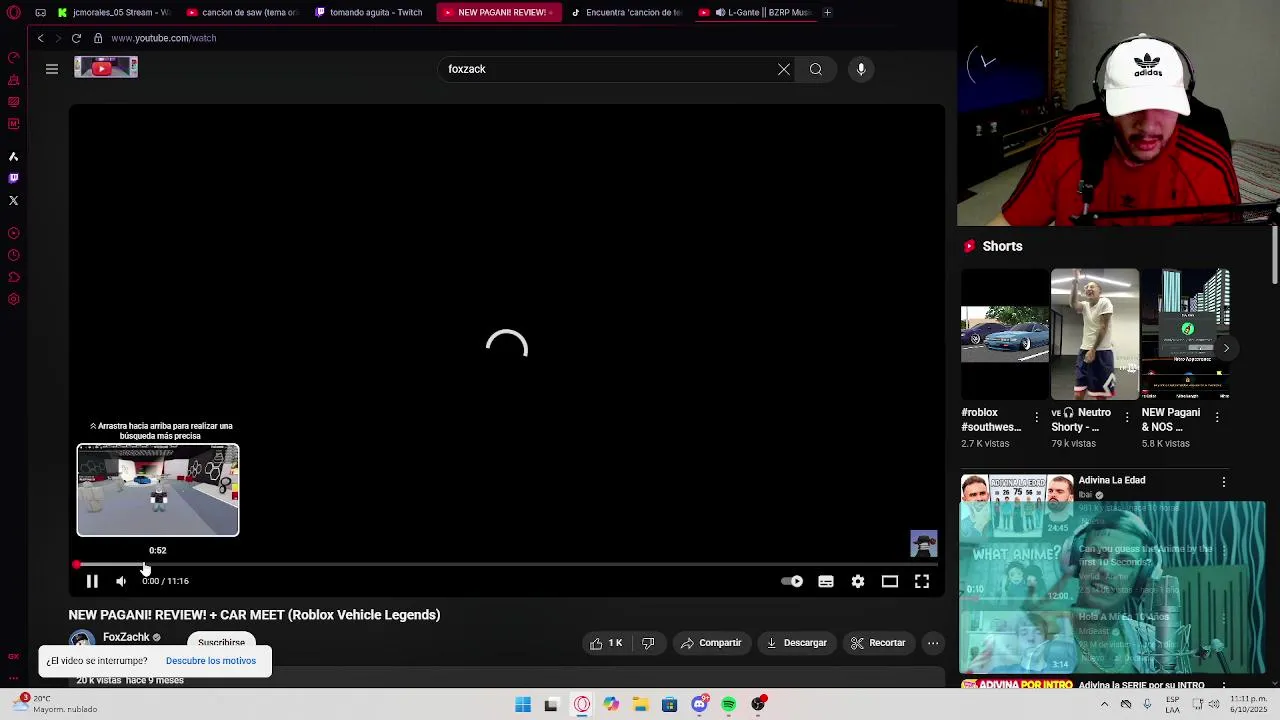Like the video (1 K)
1280x720 pixels.
coord(606,643)
